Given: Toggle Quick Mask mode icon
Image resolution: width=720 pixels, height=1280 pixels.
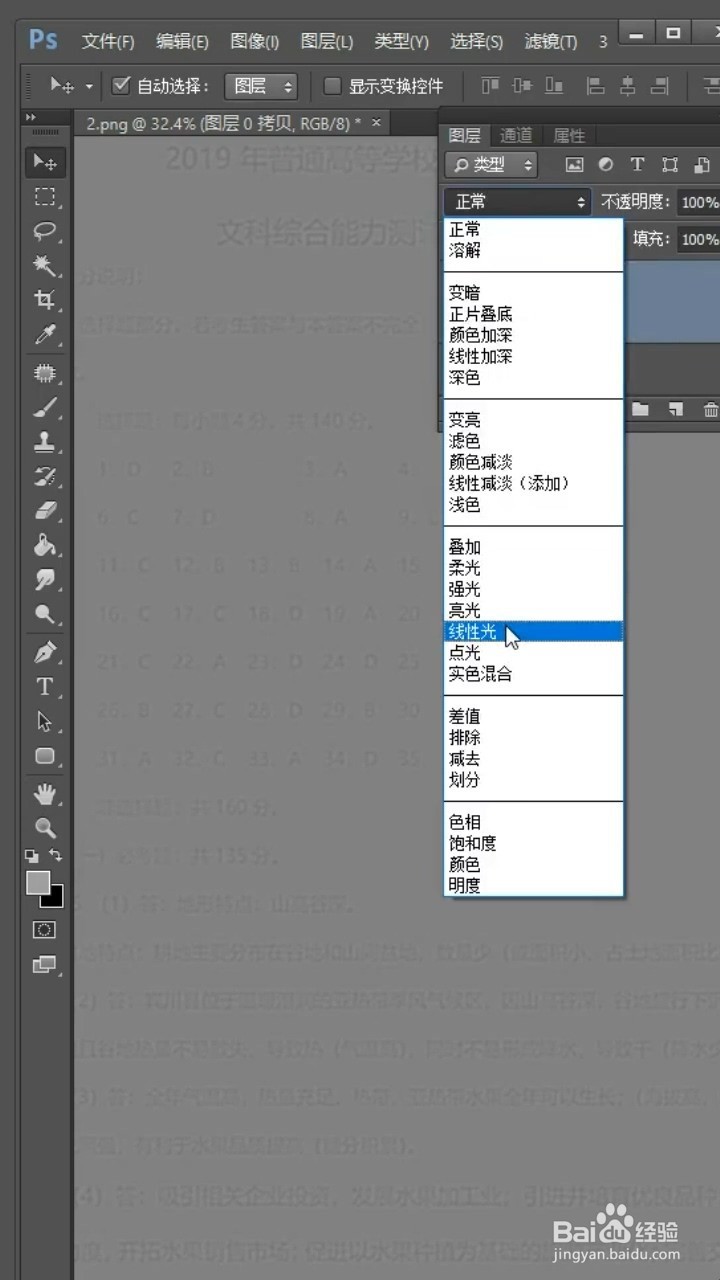Looking at the screenshot, I should coord(45,930).
